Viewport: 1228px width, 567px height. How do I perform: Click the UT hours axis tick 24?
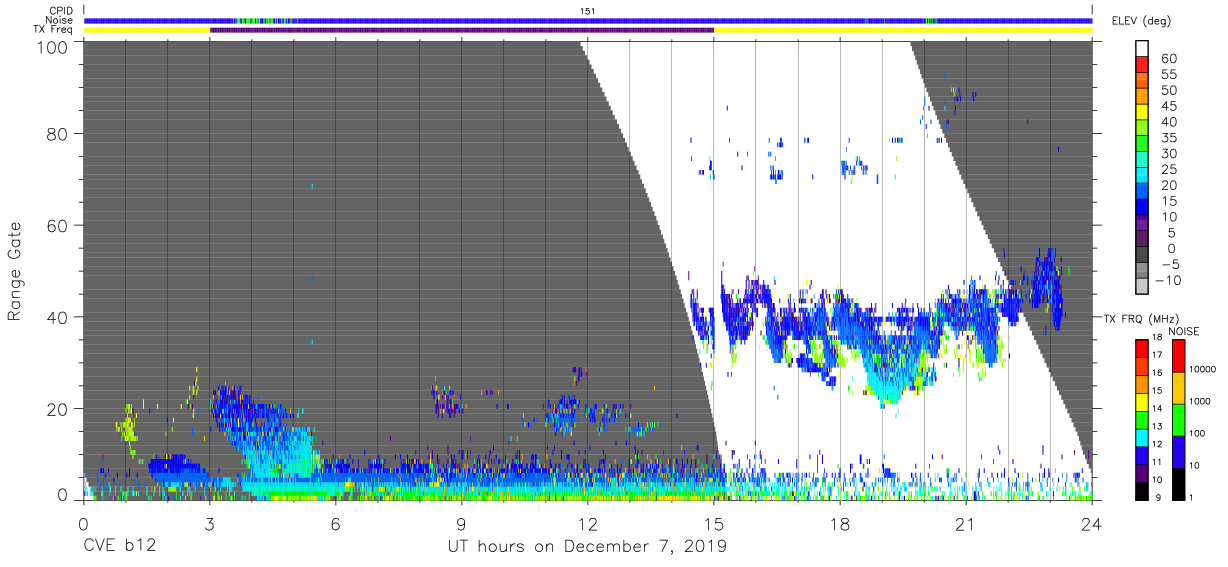(x=1092, y=524)
